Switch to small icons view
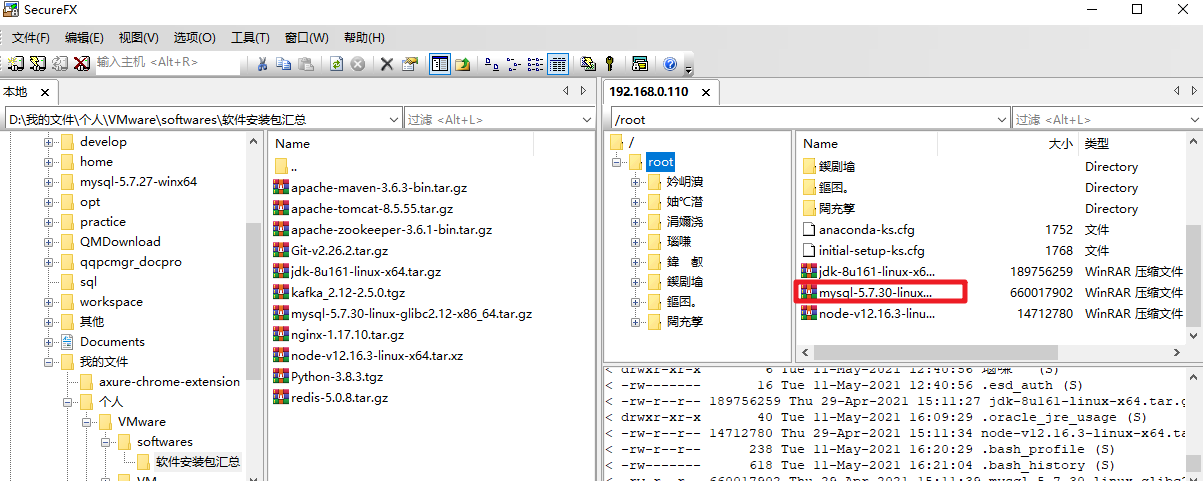 click(x=514, y=64)
